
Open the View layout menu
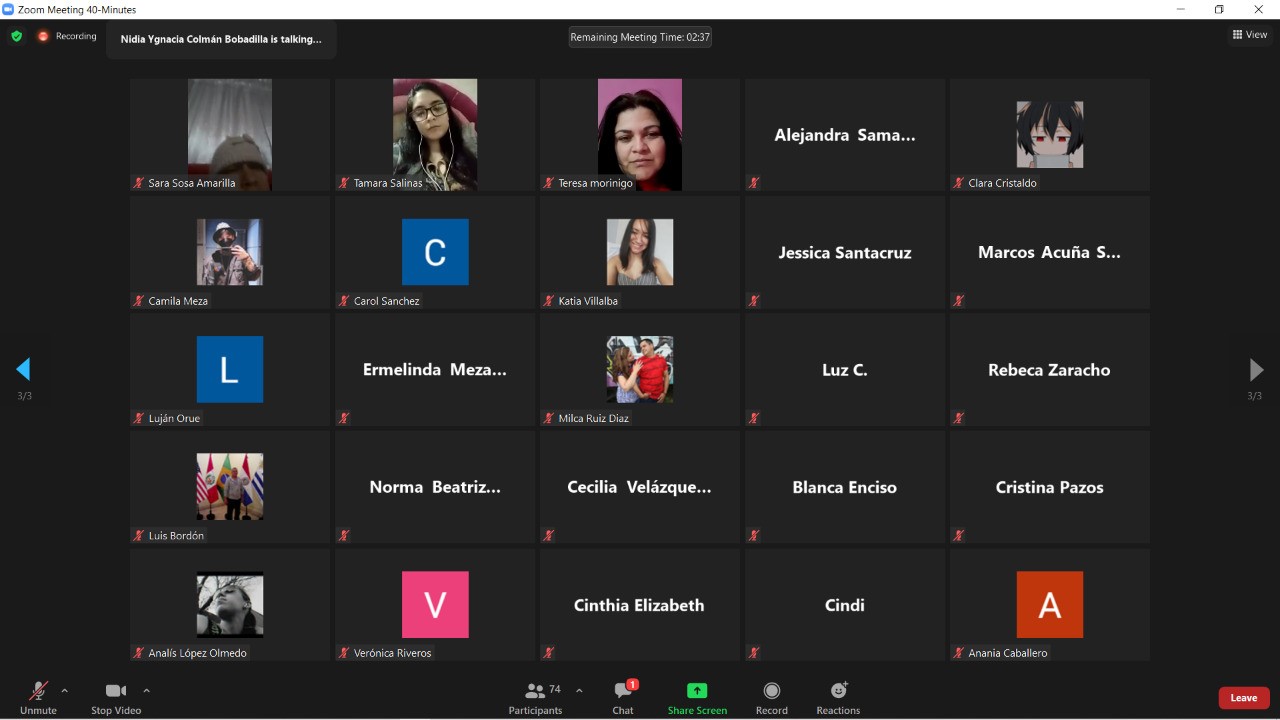(x=1250, y=35)
